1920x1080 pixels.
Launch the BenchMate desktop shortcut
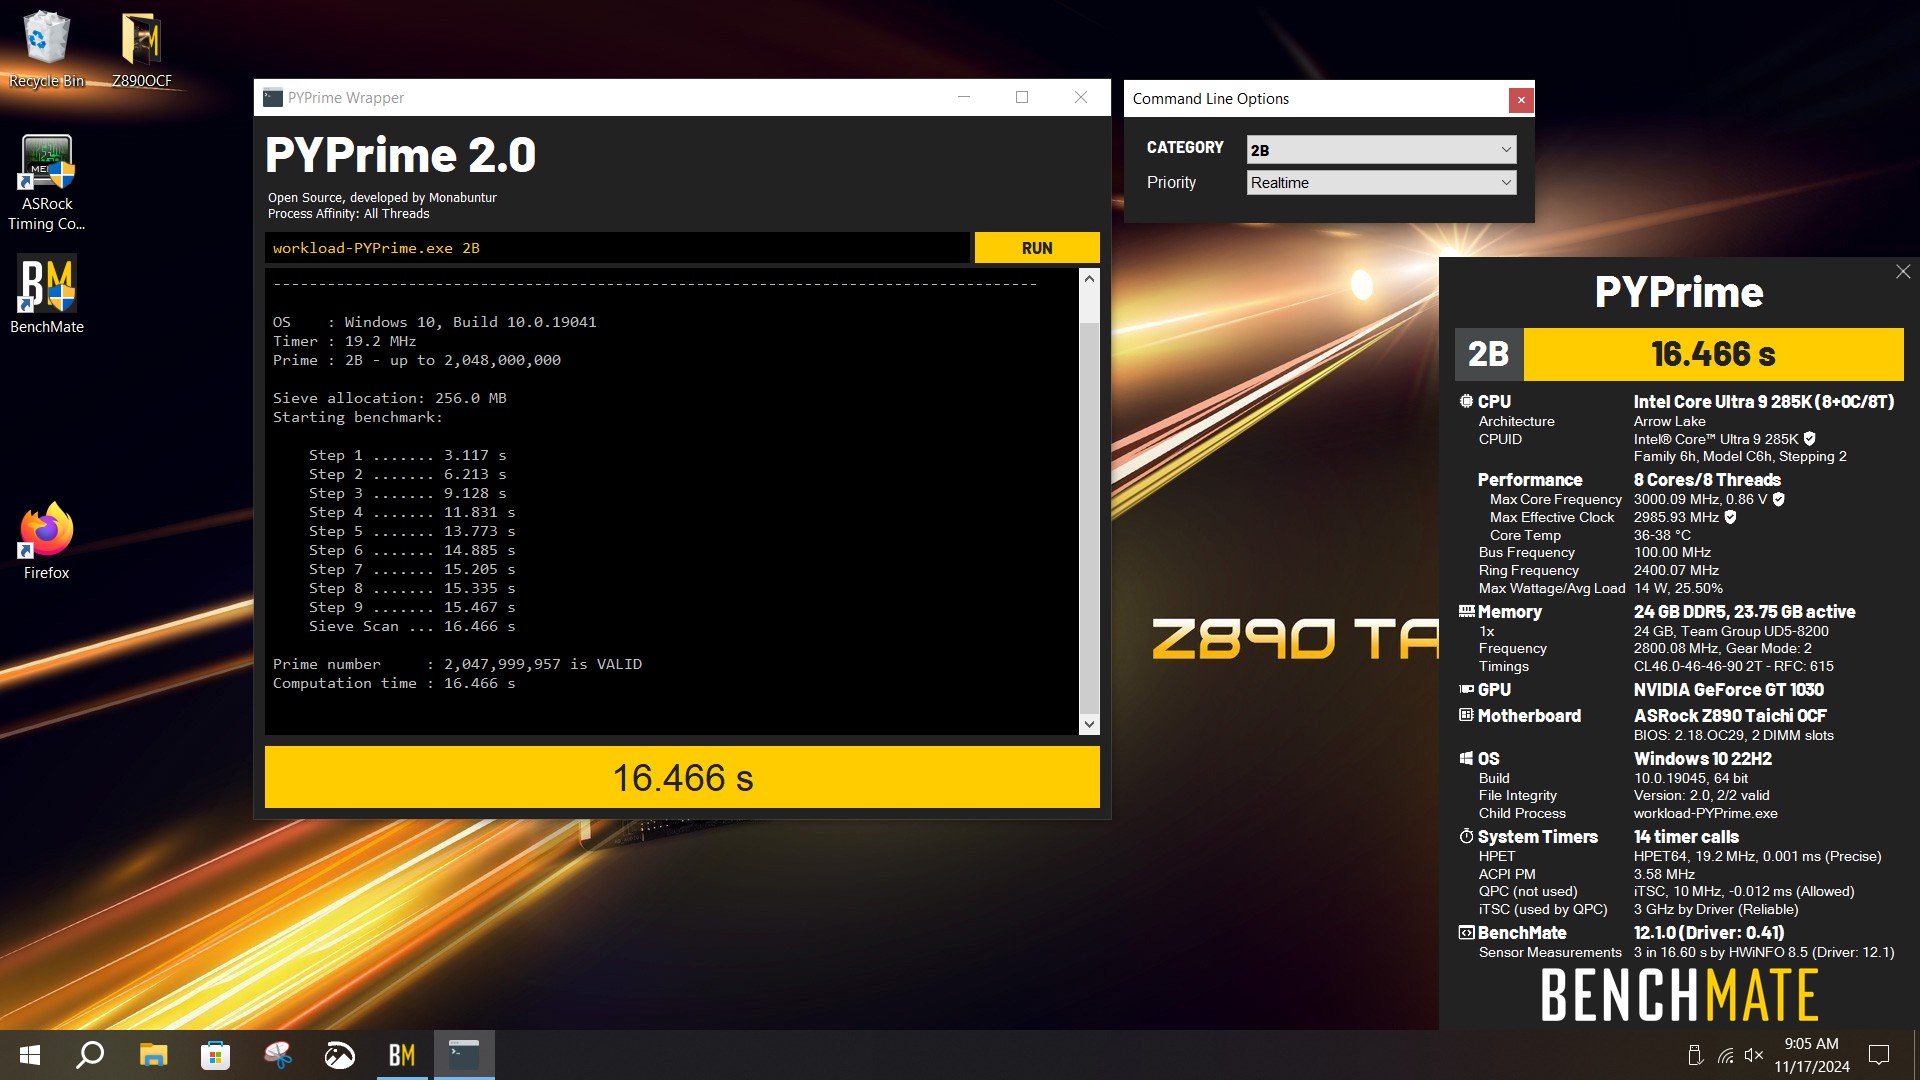[46, 295]
